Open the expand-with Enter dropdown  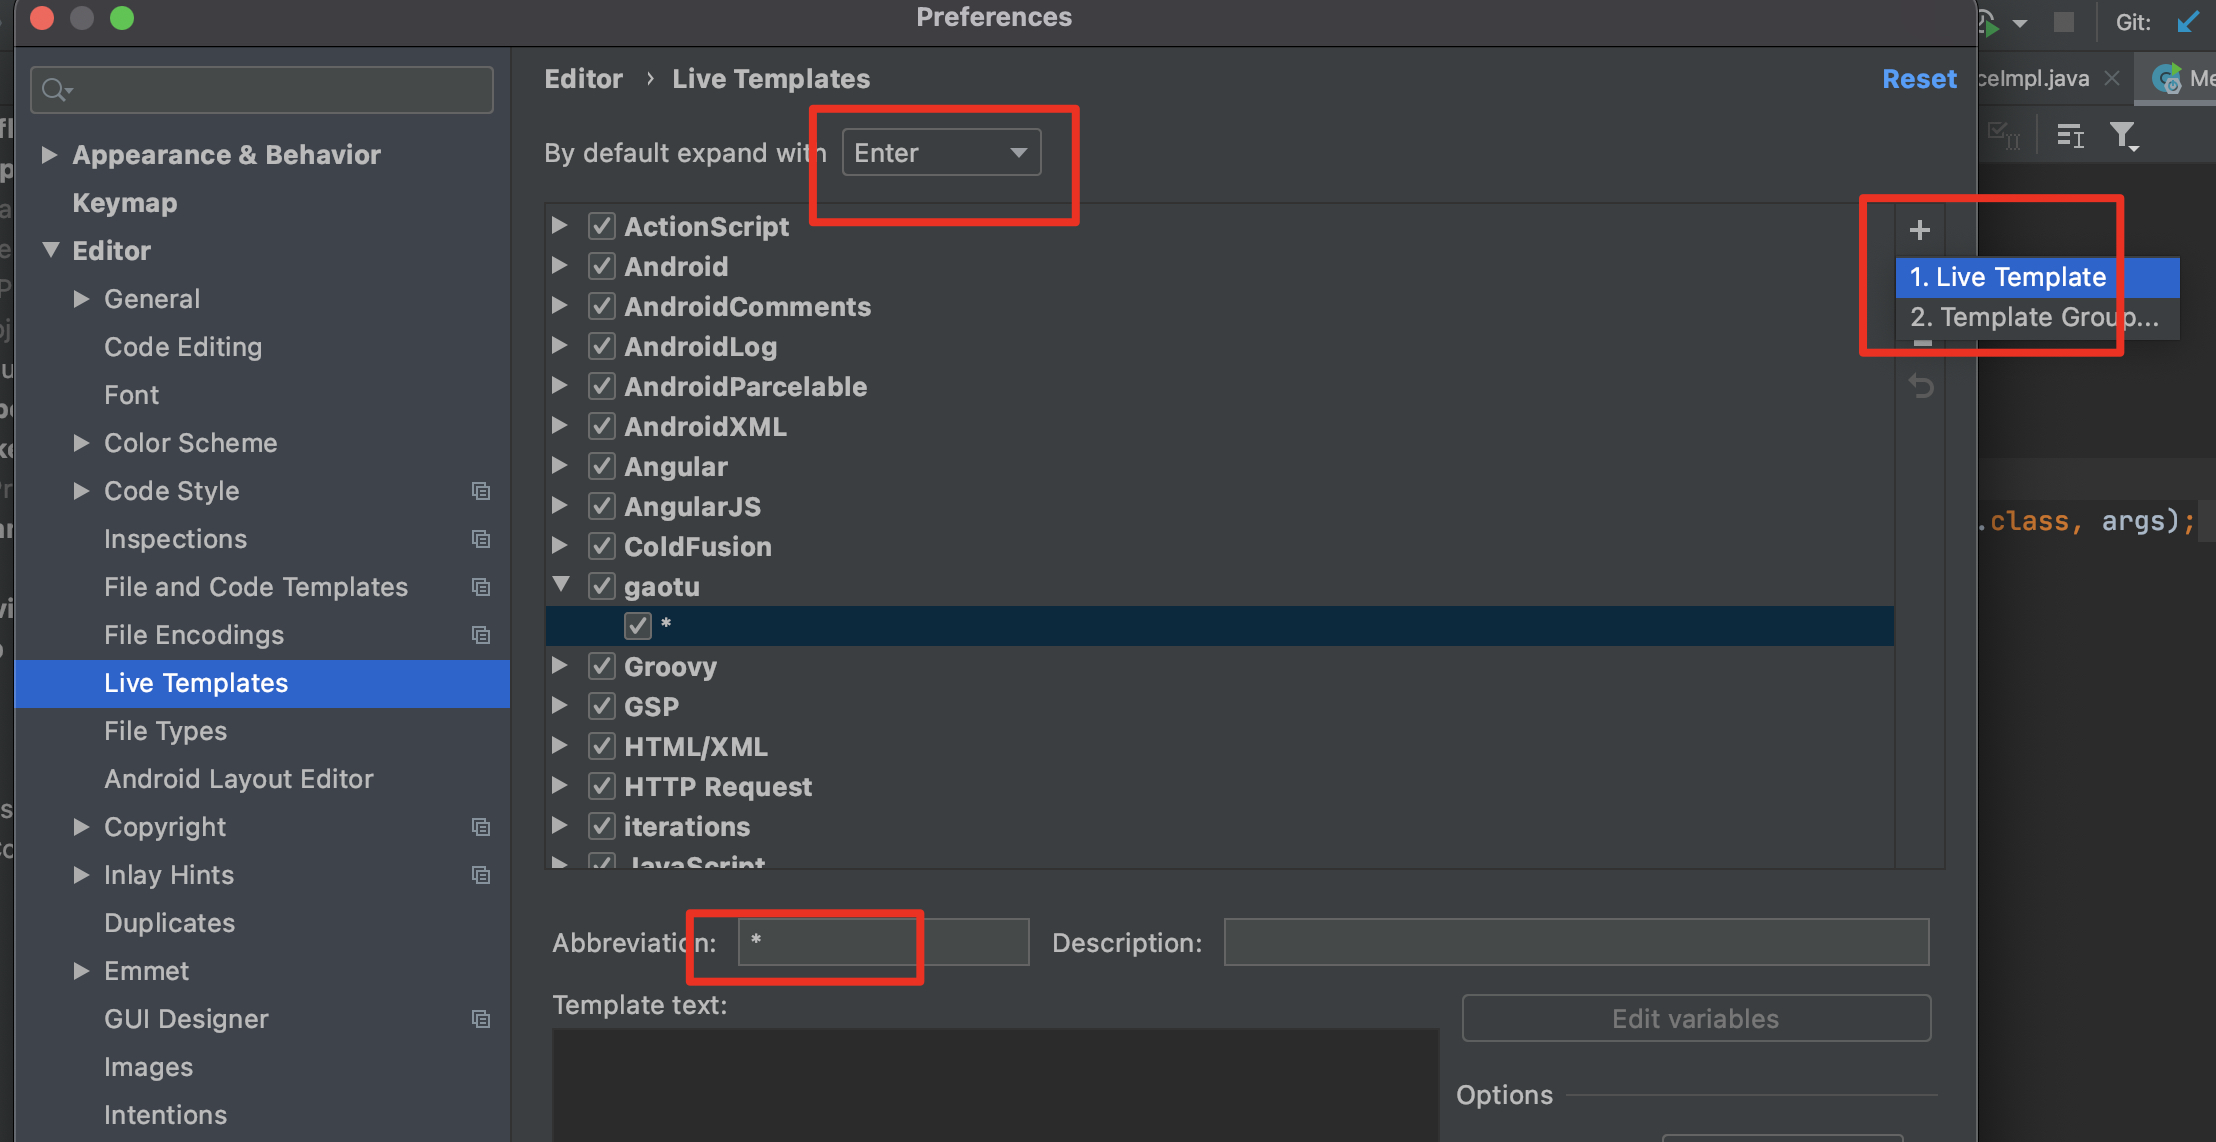click(941, 153)
